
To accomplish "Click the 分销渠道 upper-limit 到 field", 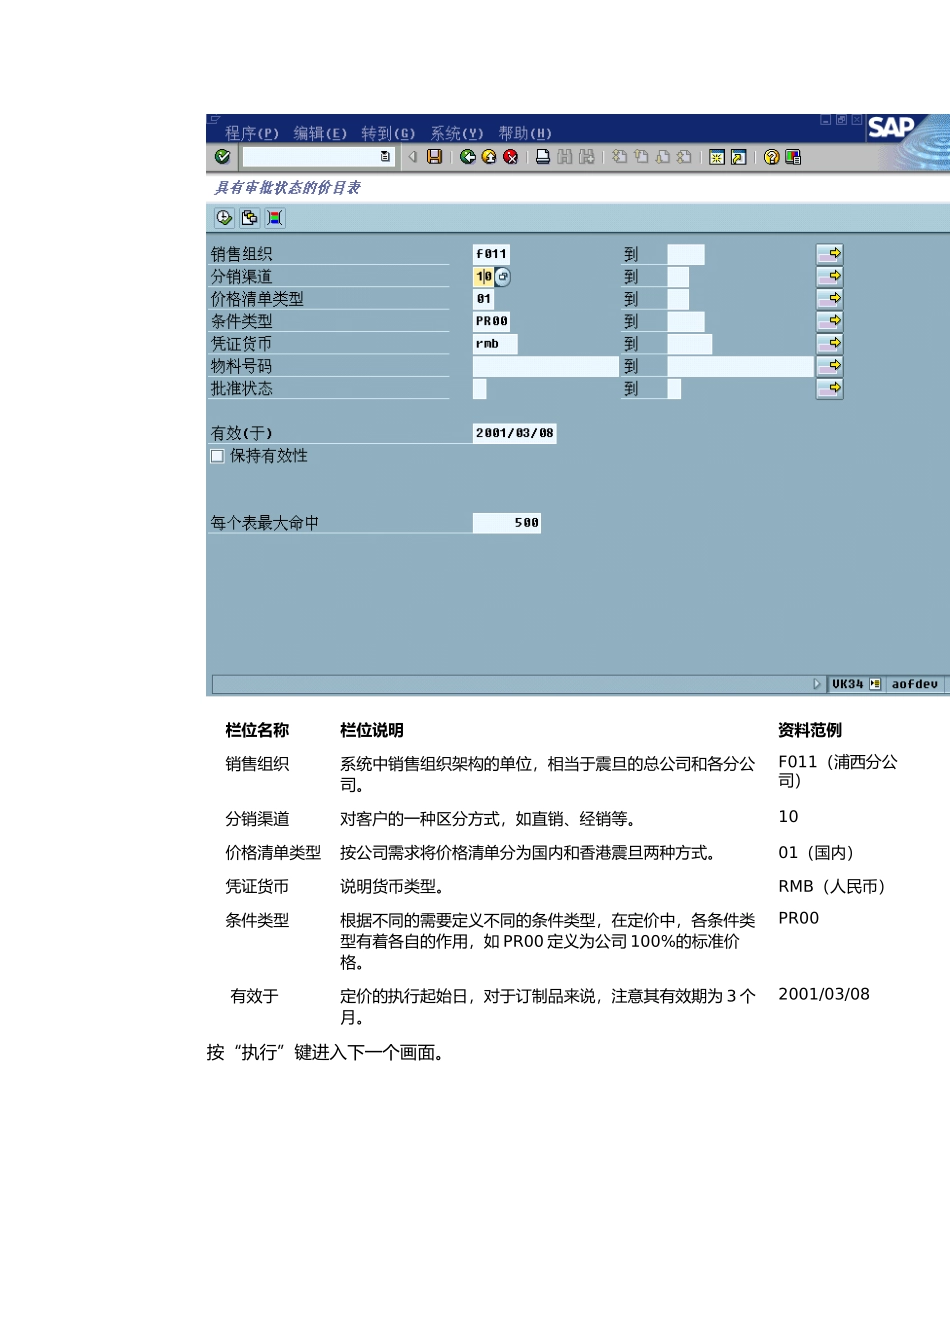I will click(x=678, y=276).
